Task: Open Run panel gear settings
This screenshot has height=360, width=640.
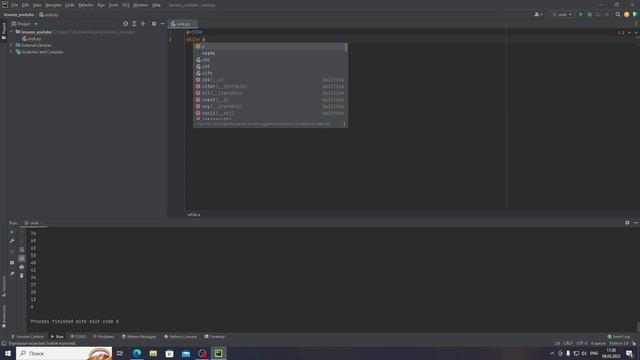Action: click(627, 223)
